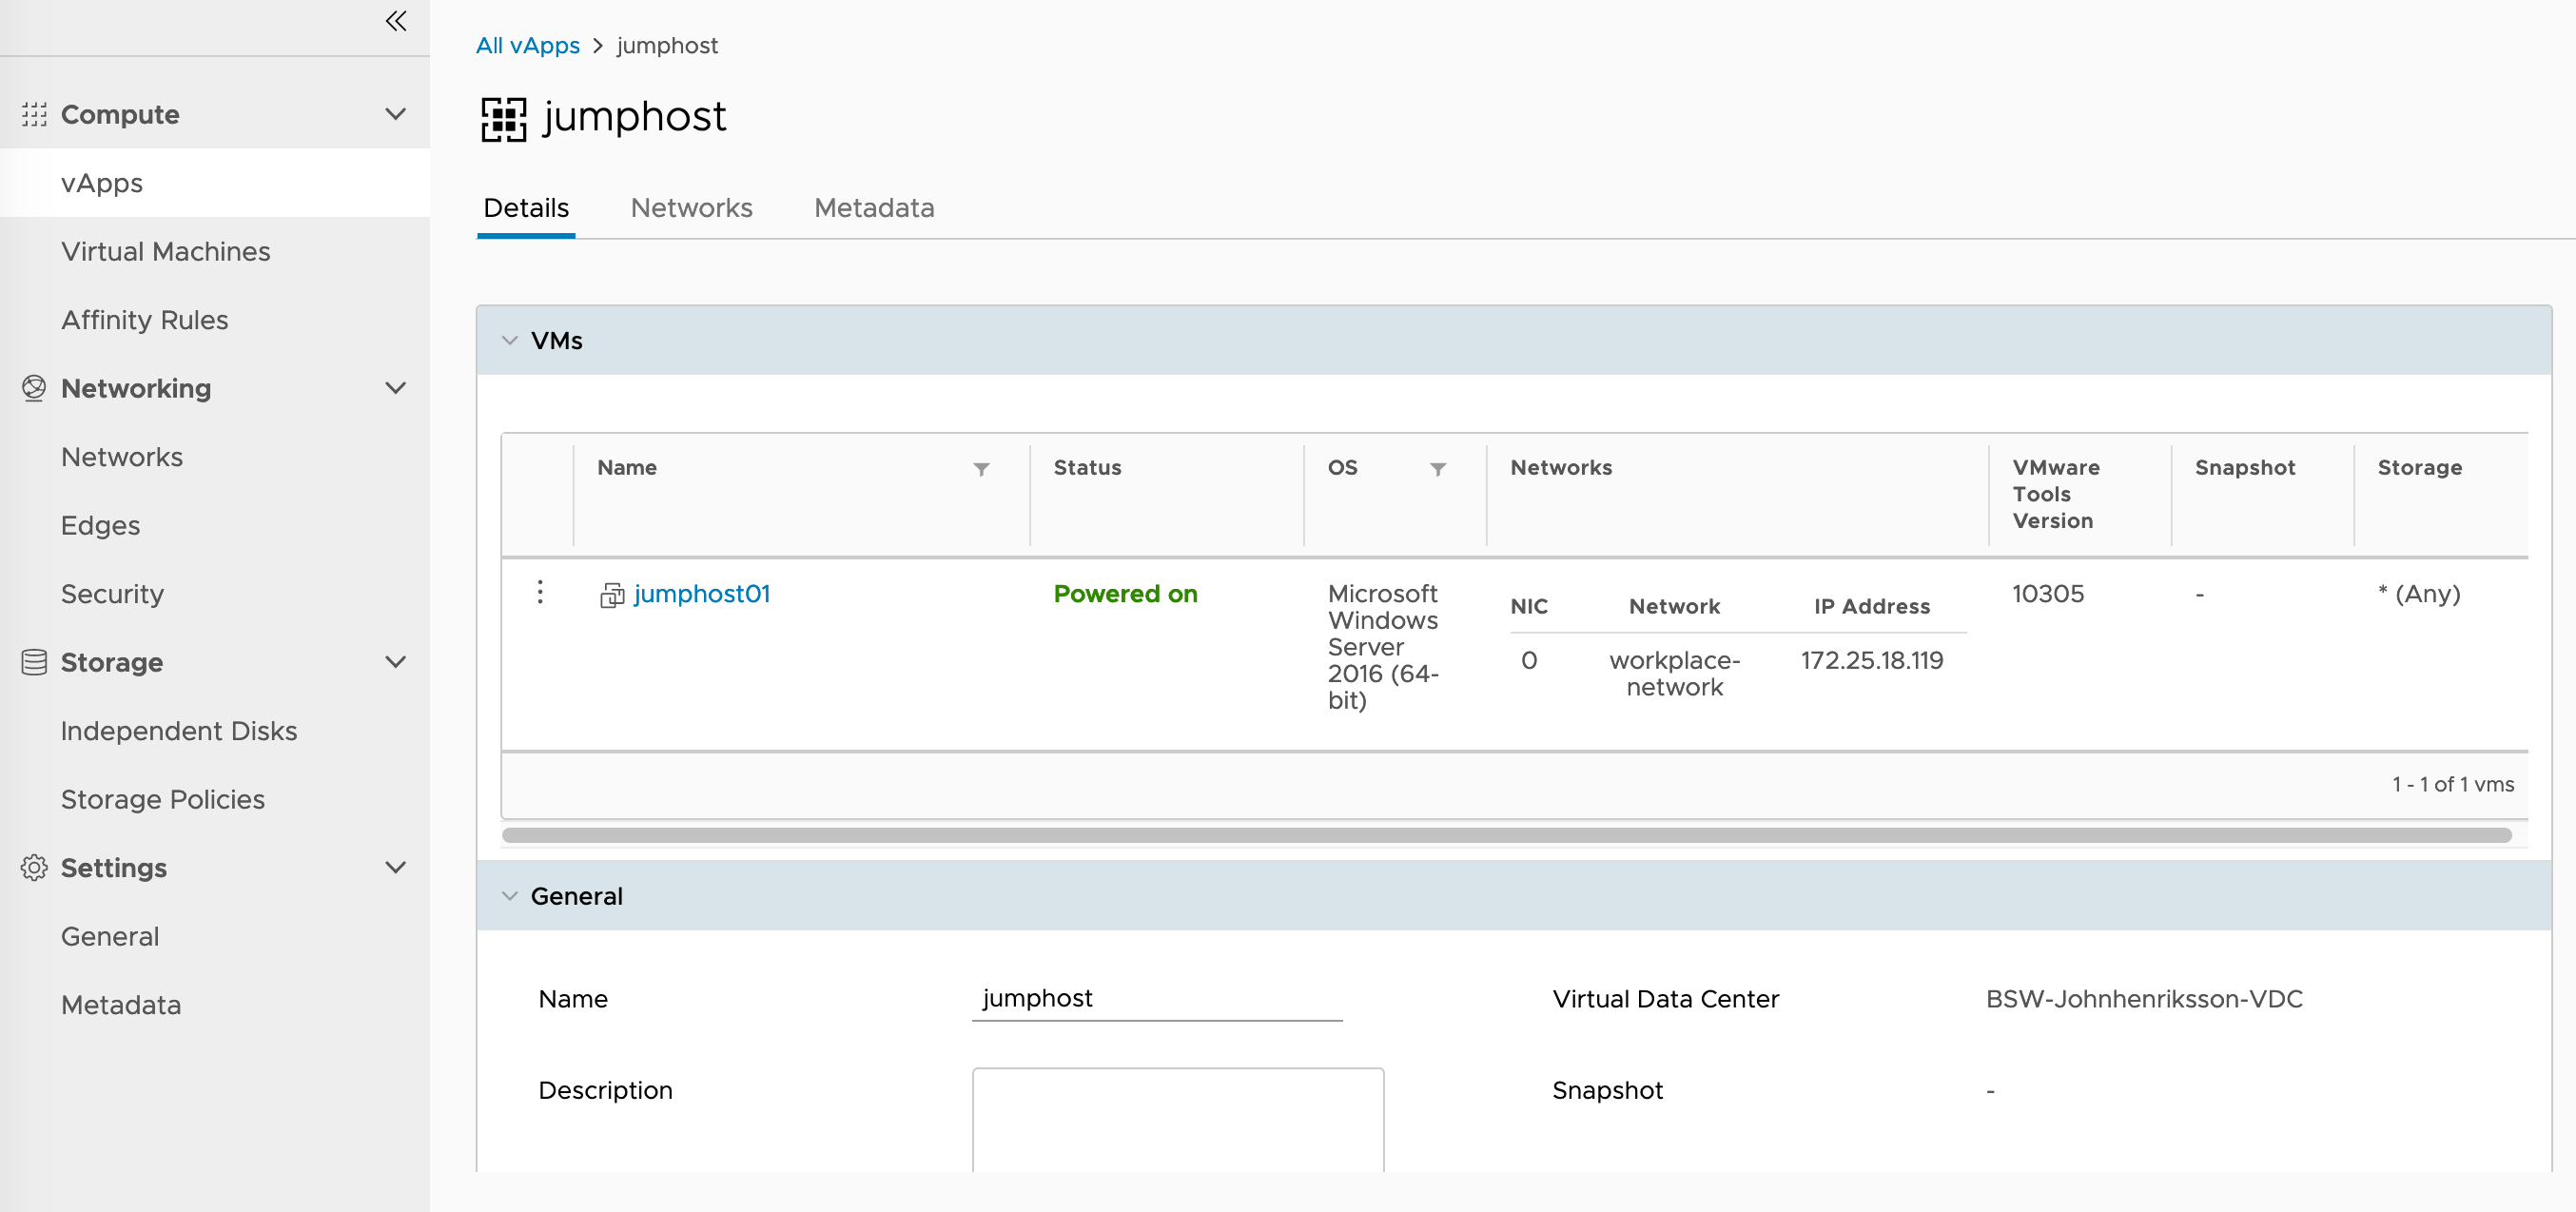Collapse the General section
This screenshot has height=1212, width=2576.
pos(510,895)
